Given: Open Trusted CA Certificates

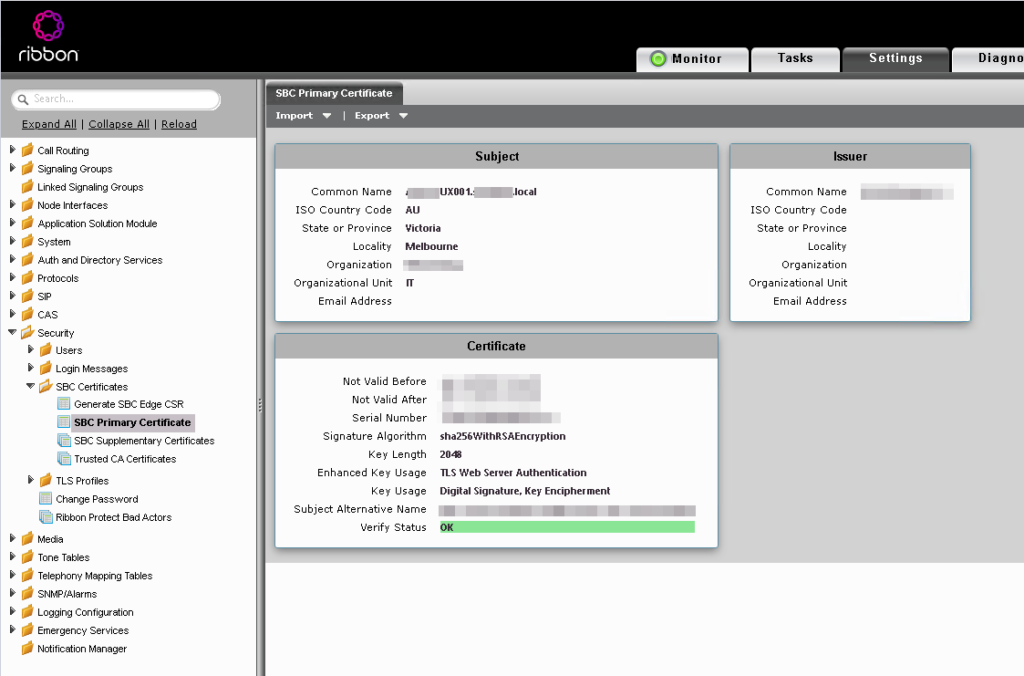Looking at the screenshot, I should pyautogui.click(x=125, y=459).
